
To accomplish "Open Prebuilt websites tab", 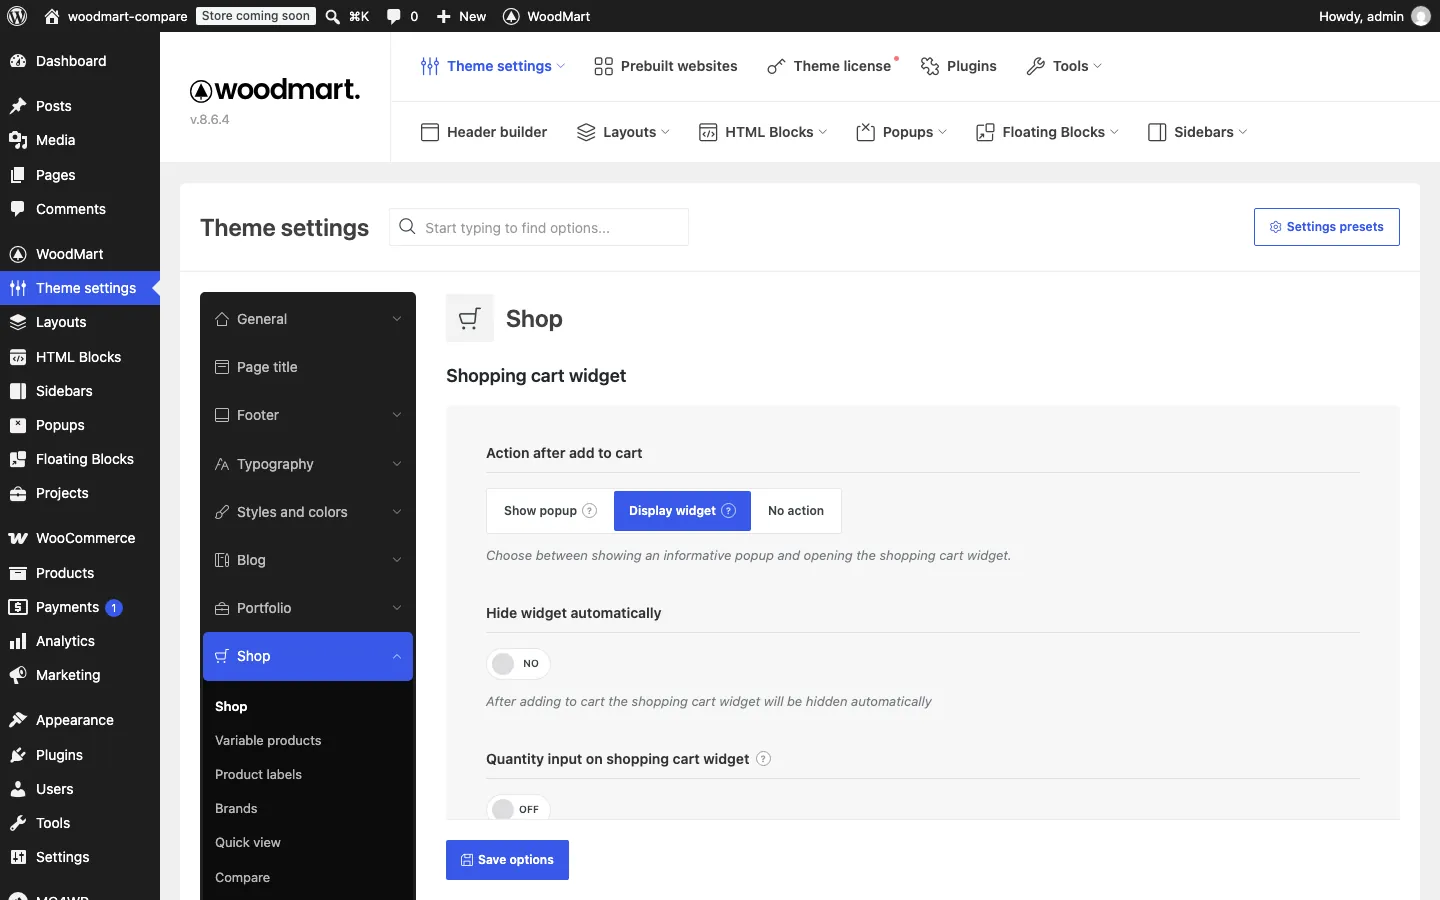I will [x=666, y=66].
